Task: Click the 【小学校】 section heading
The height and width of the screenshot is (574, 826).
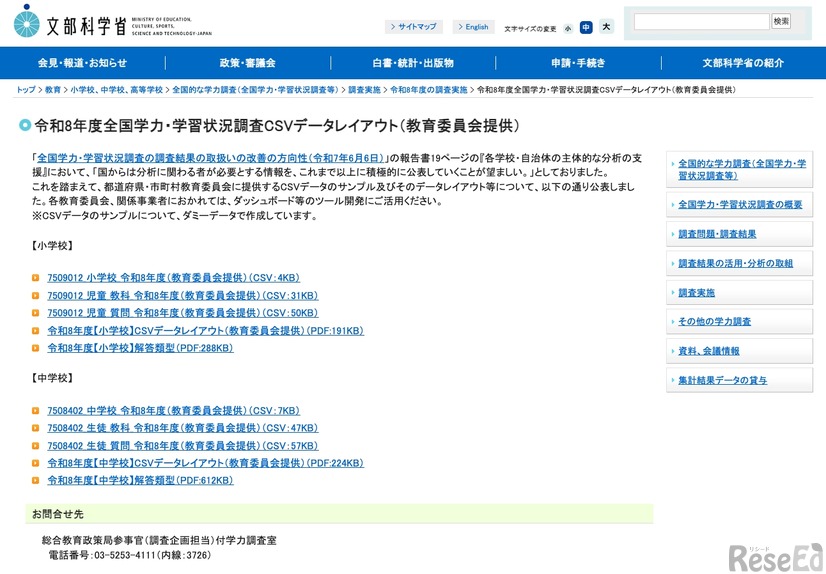Action: [x=52, y=246]
